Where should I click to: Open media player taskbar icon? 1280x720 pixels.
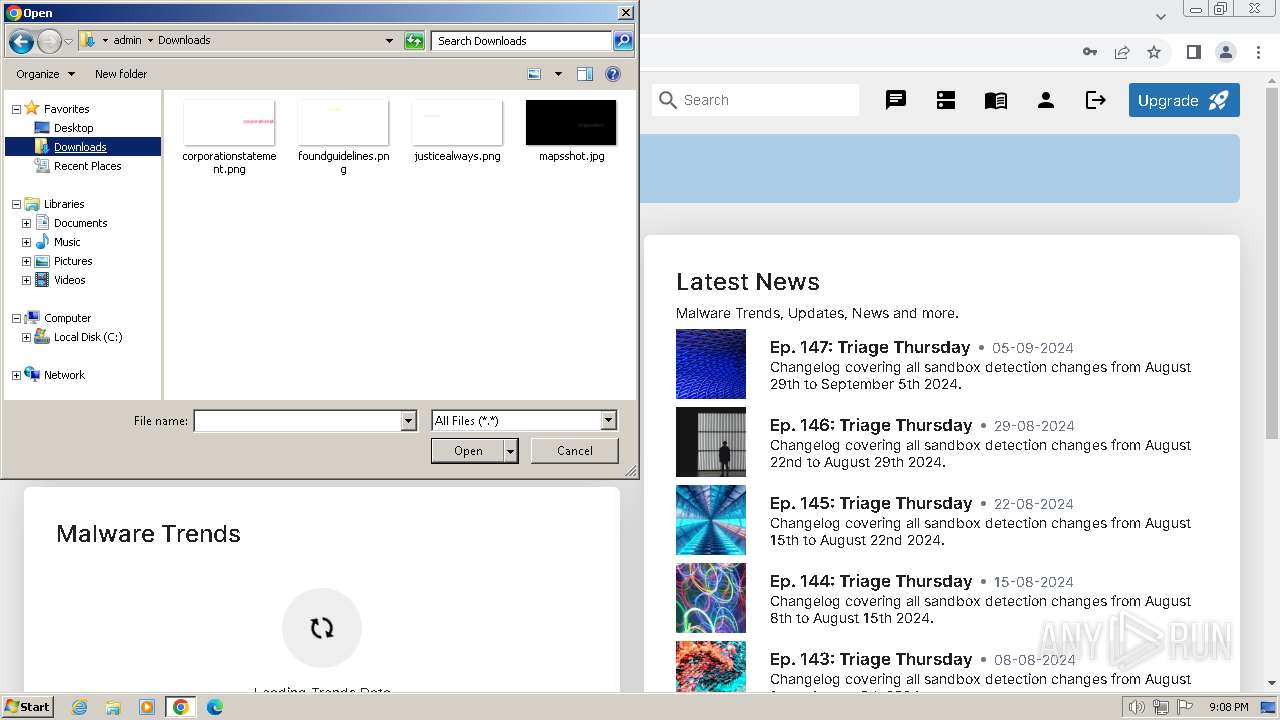pos(147,707)
